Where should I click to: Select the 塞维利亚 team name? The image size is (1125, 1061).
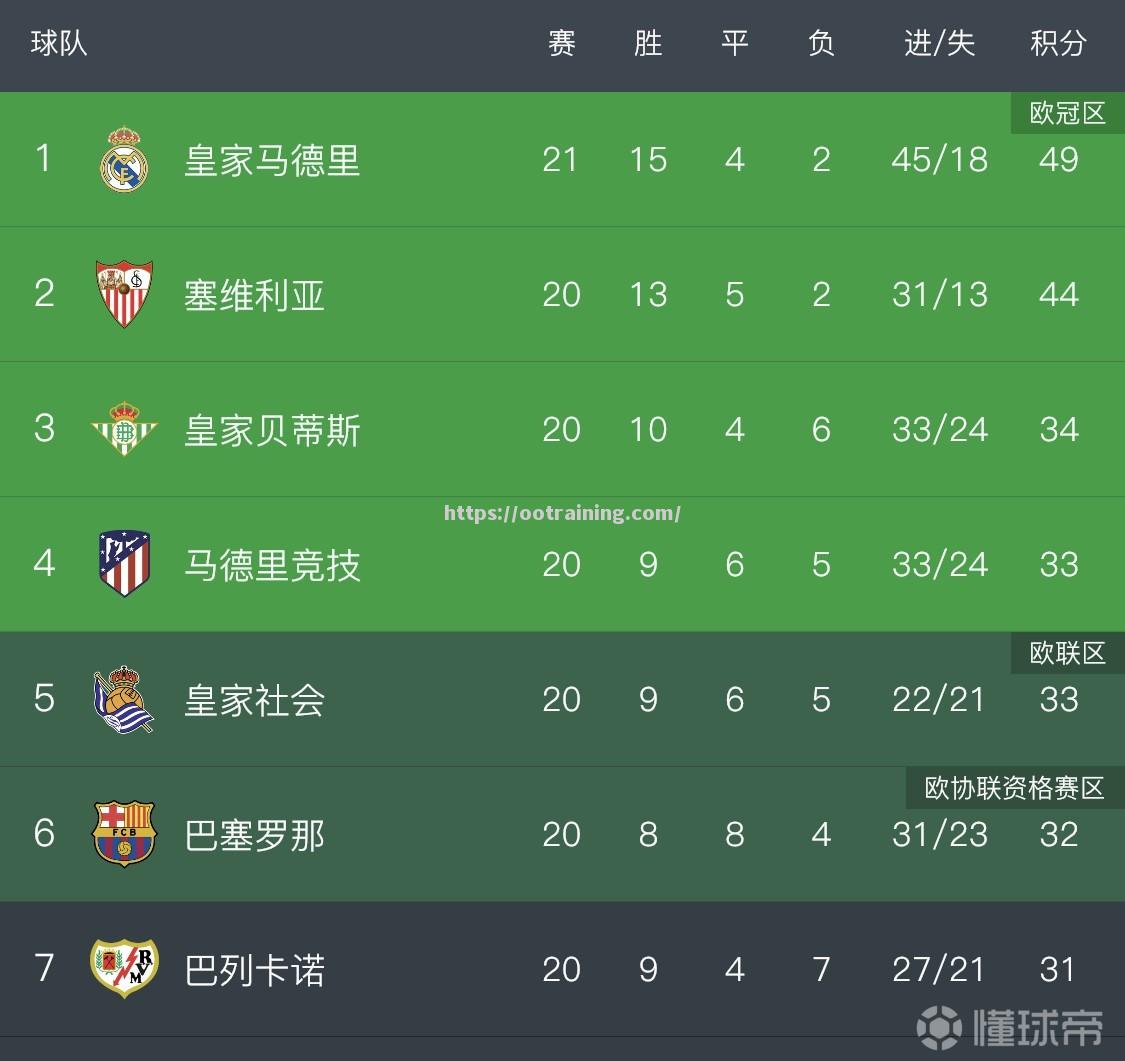254,294
